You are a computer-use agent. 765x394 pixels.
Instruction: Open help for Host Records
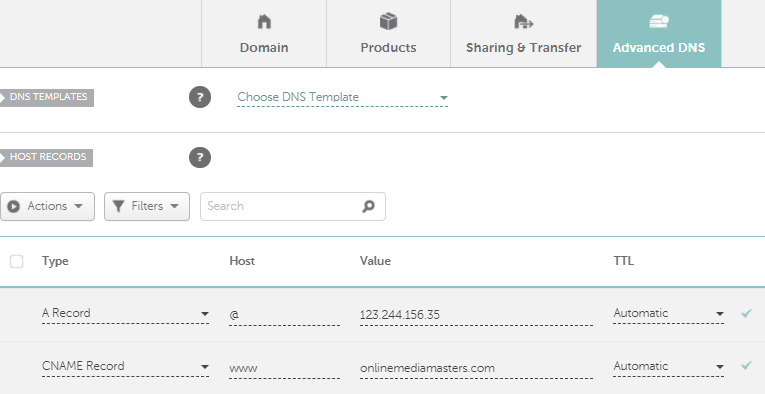(x=200, y=158)
